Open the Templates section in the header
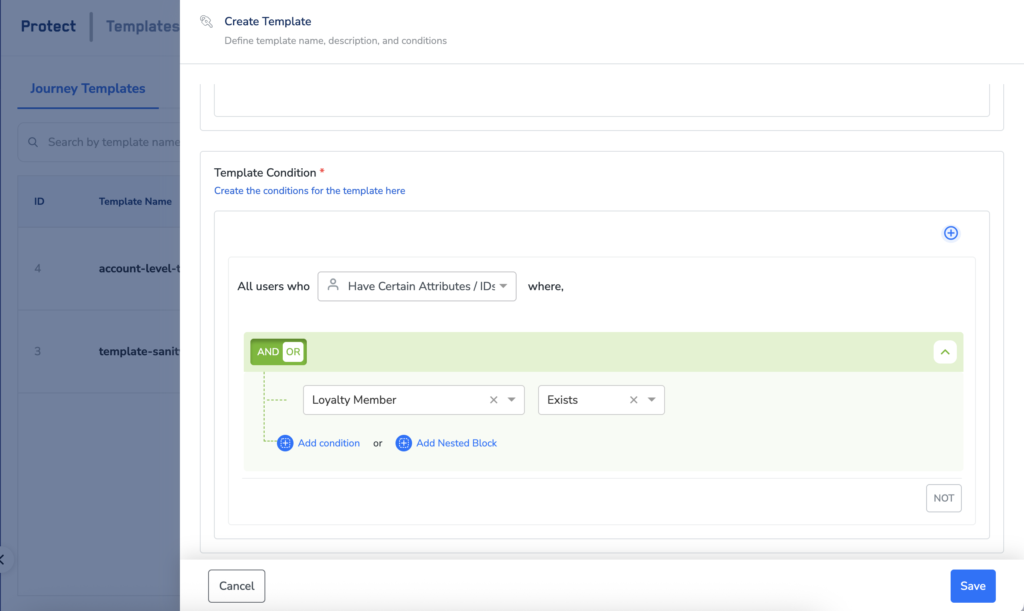Image resolution: width=1024 pixels, height=611 pixels. [x=142, y=27]
